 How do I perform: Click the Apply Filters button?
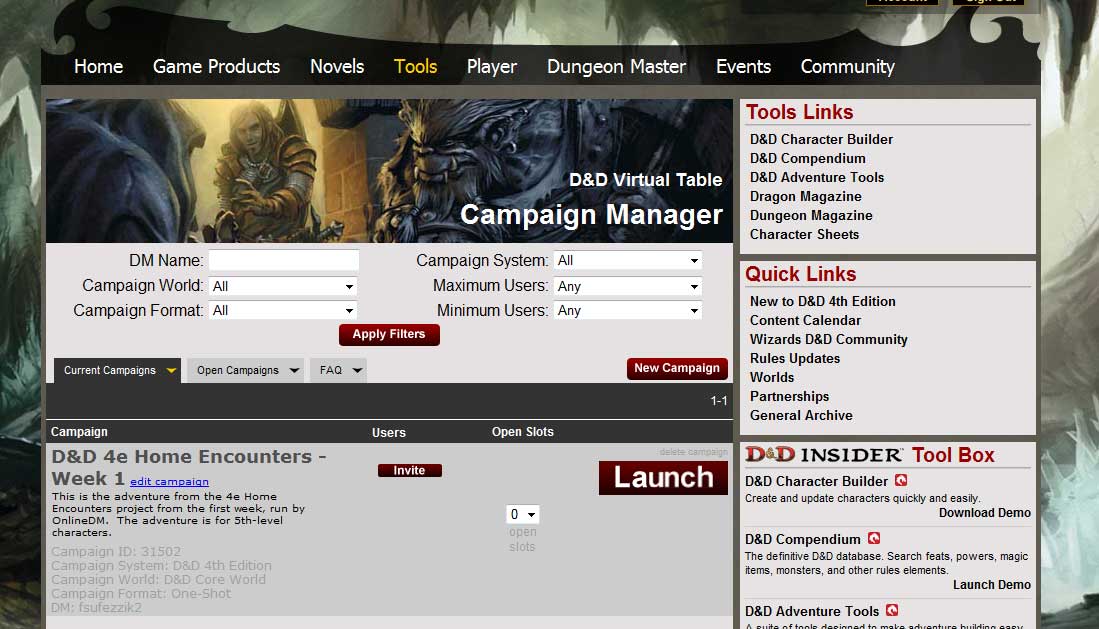(x=389, y=334)
